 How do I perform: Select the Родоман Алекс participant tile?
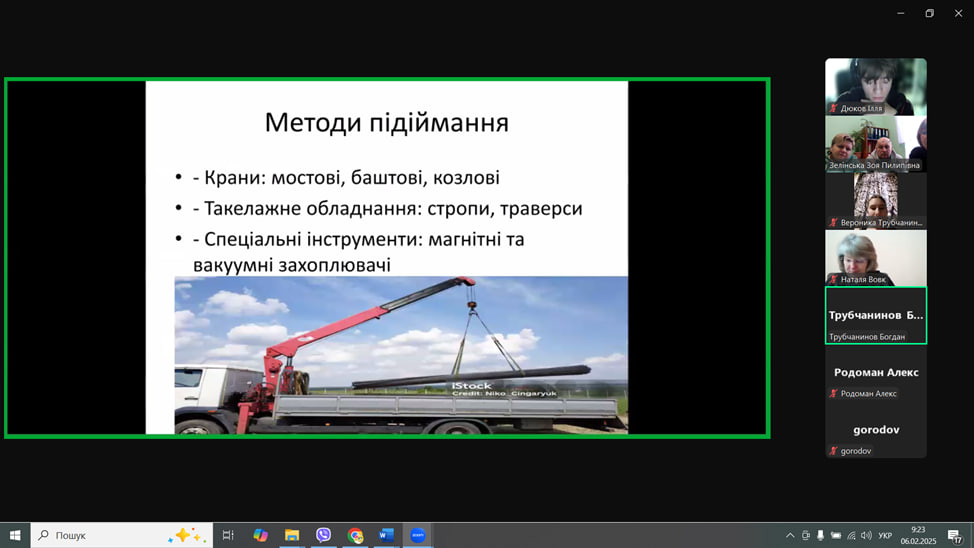pyautogui.click(x=876, y=373)
